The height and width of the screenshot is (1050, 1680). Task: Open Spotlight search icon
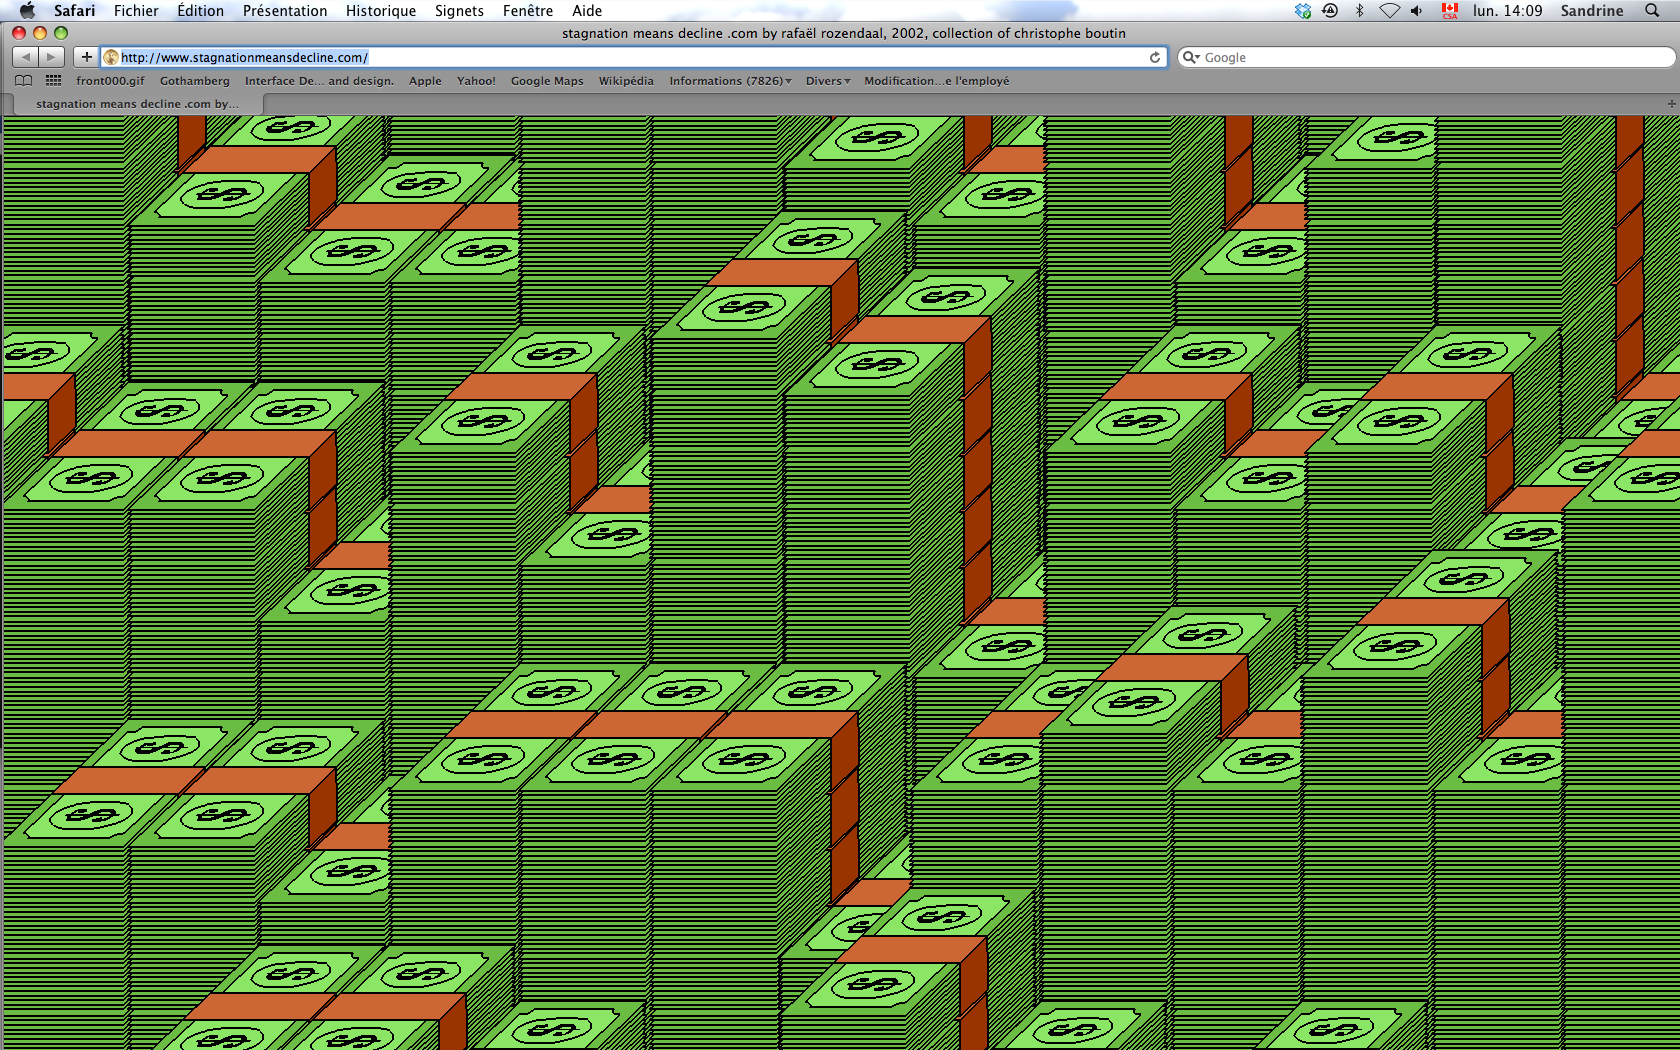(1652, 10)
